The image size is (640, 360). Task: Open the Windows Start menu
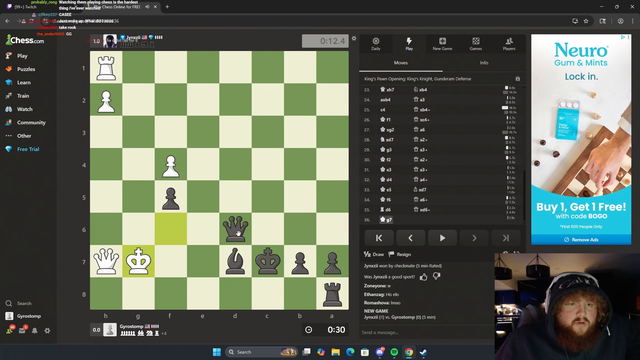217,352
